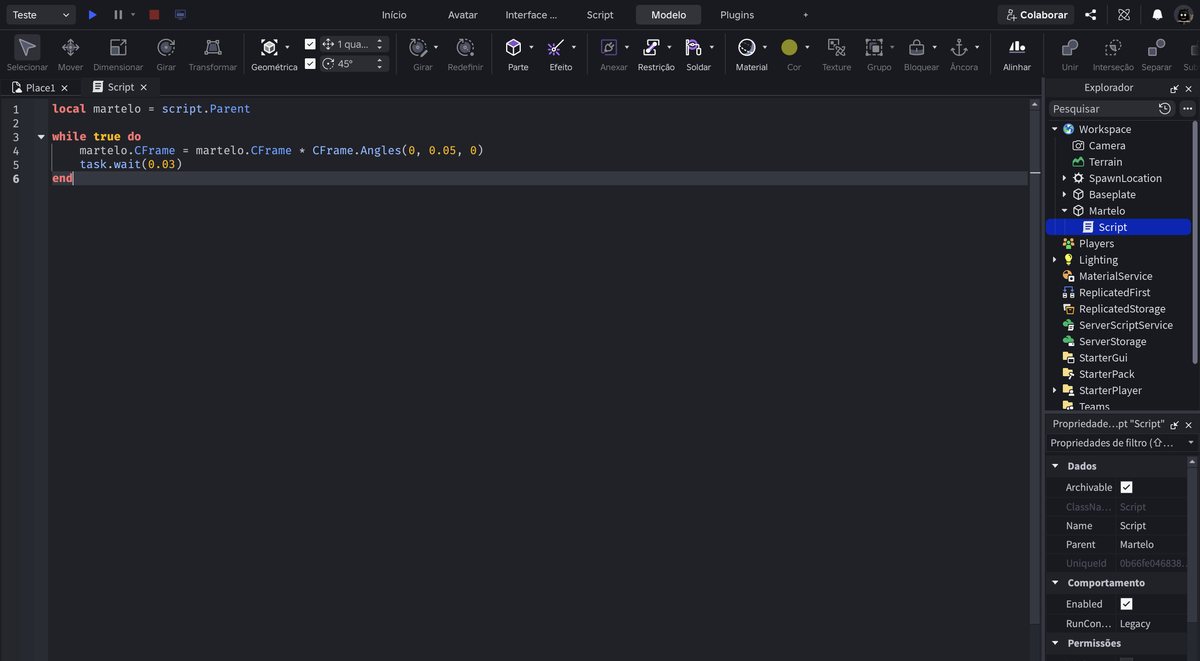
Task: Select Baseplate in Explorer
Action: click(1112, 195)
